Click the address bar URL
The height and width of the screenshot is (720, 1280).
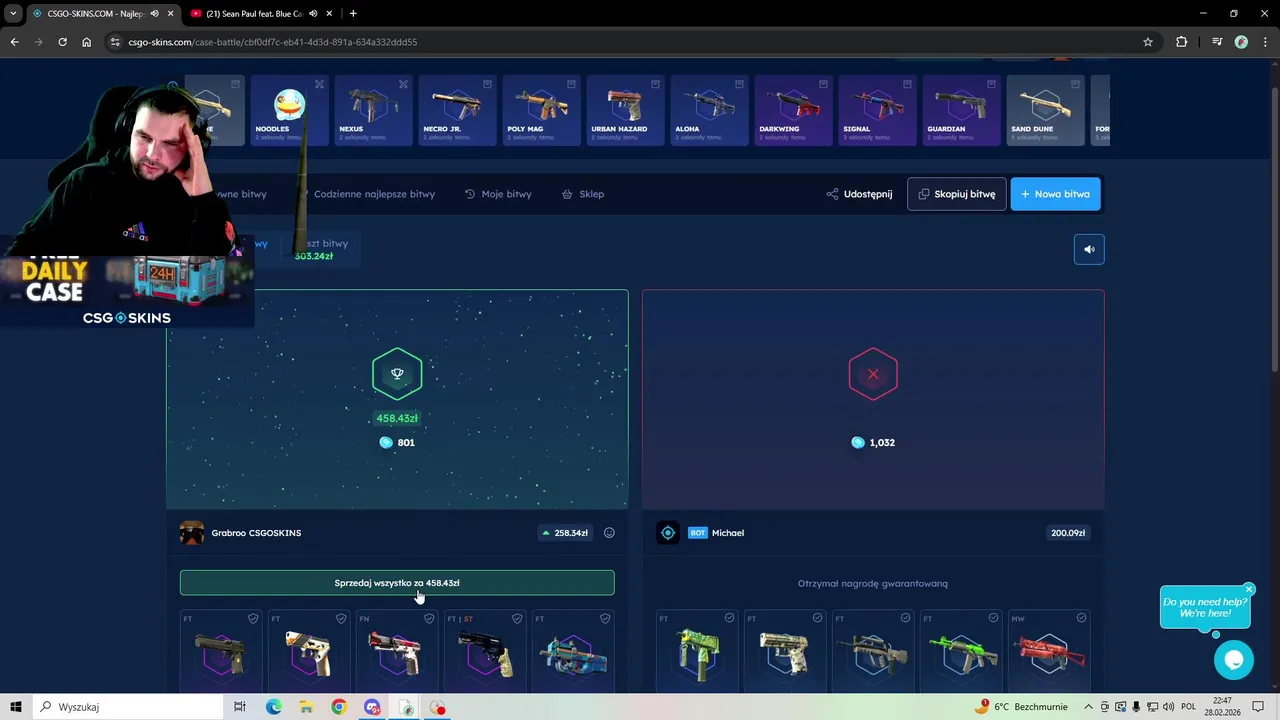(x=273, y=42)
